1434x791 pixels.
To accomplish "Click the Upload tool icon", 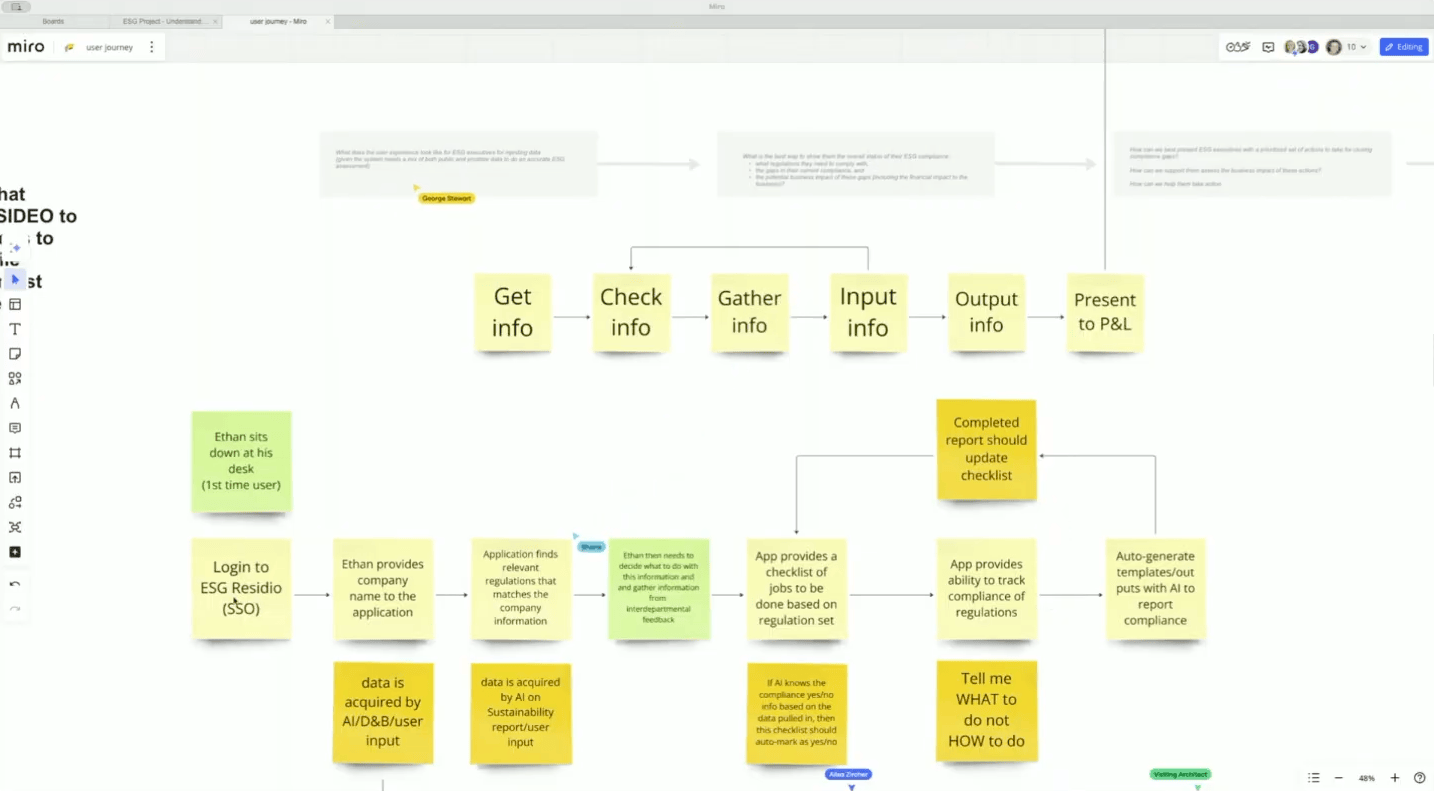I will click(15, 478).
